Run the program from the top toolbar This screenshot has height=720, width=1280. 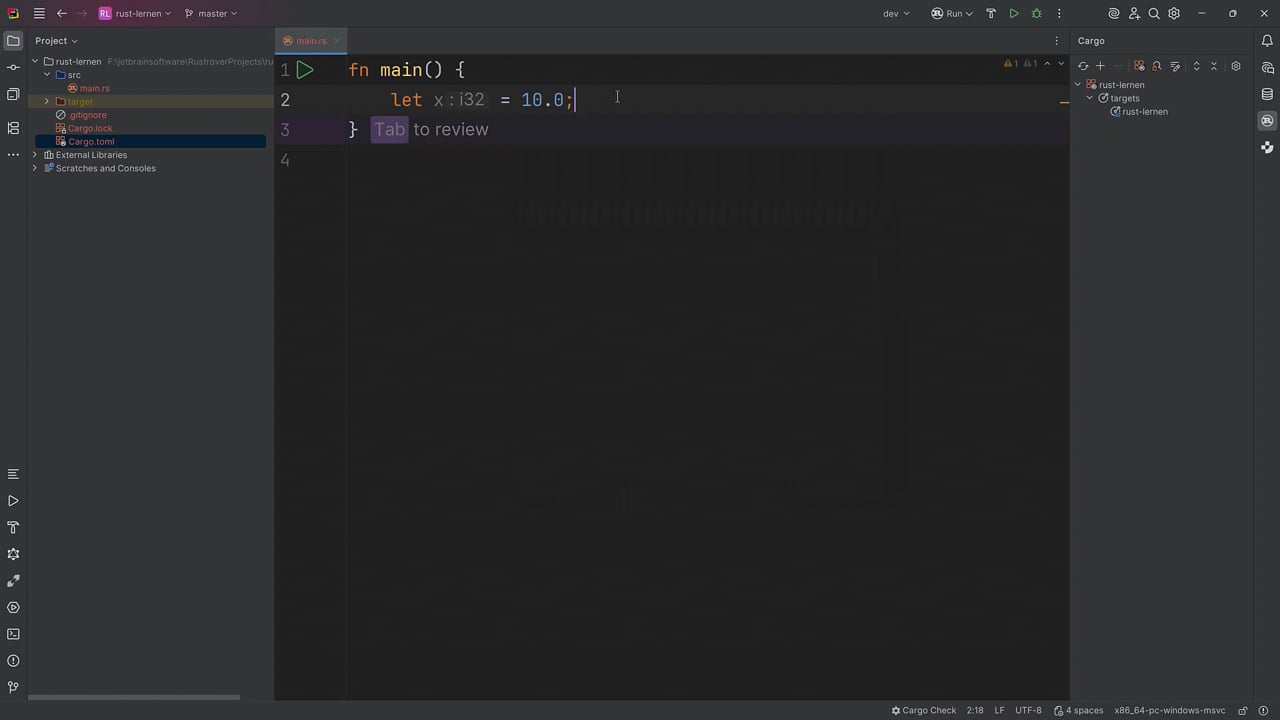click(1014, 14)
